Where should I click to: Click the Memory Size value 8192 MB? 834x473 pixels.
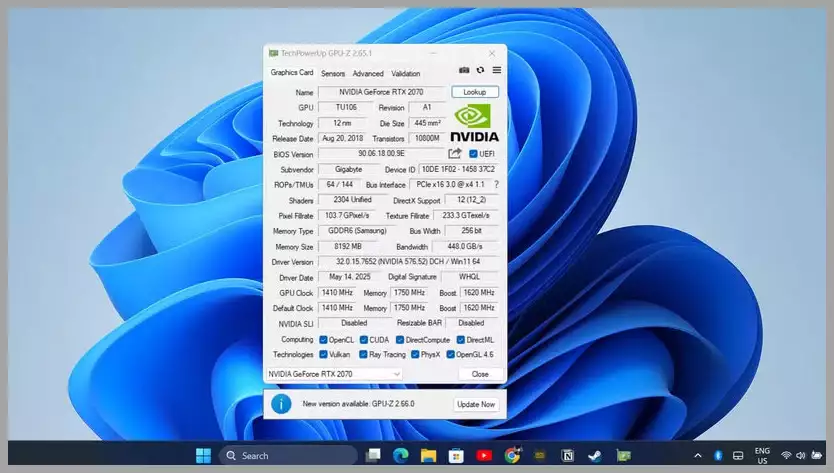tap(348, 246)
